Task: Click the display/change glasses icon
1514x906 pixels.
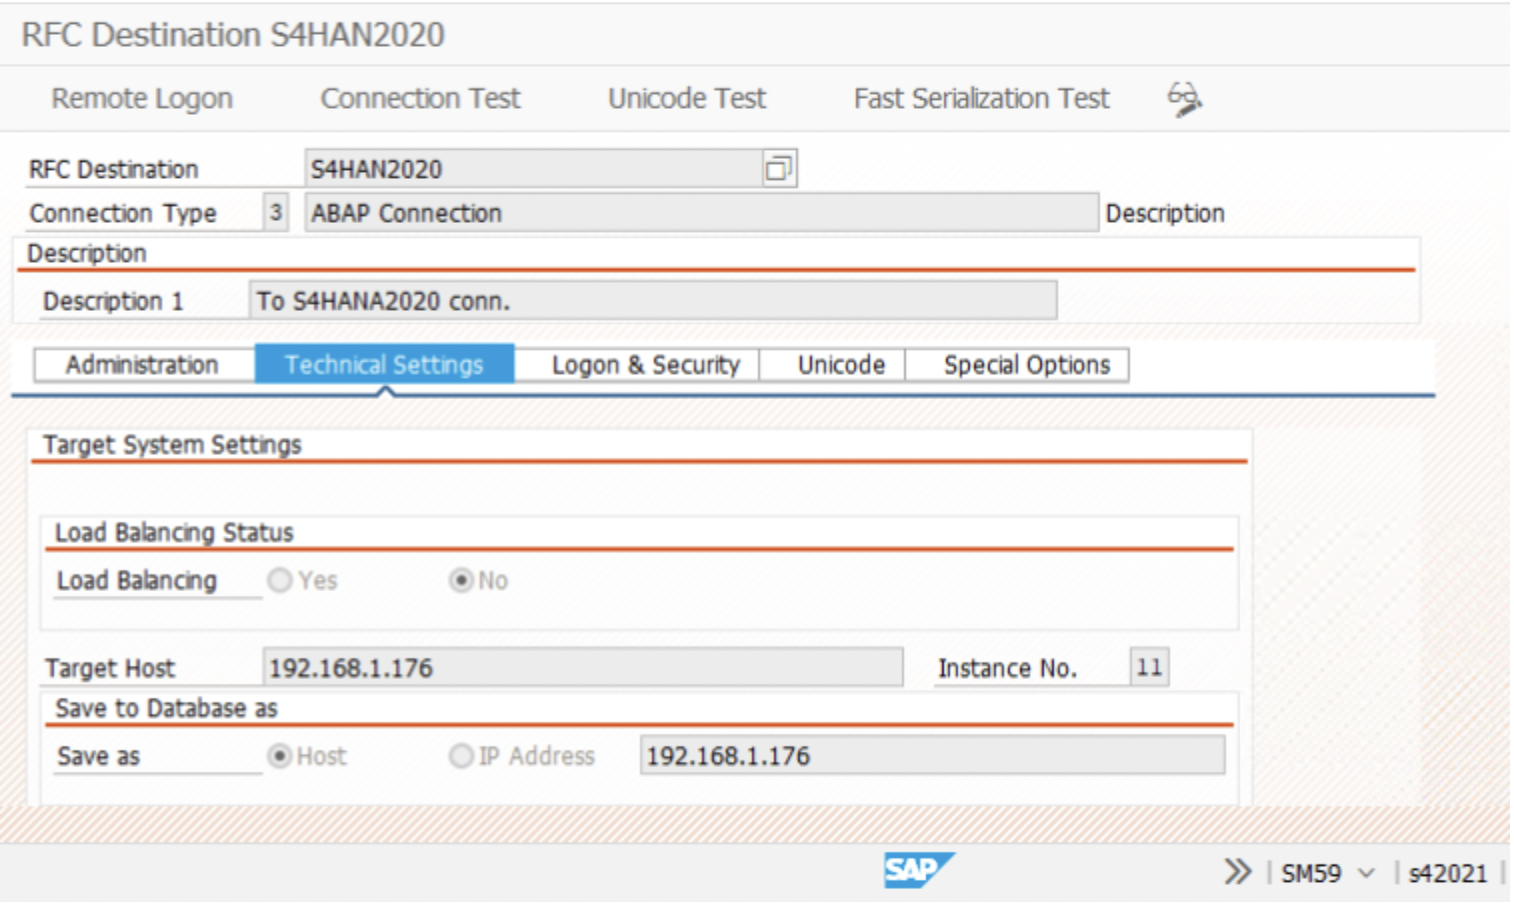Action: click(x=1185, y=99)
